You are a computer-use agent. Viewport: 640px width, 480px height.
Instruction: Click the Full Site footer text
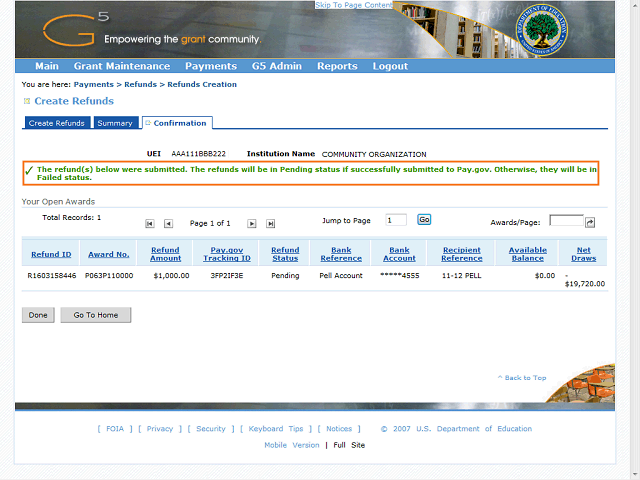pyautogui.click(x=349, y=445)
